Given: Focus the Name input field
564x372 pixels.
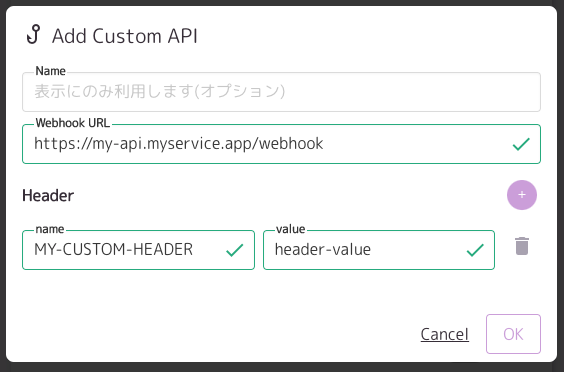Looking at the screenshot, I should (x=281, y=92).
